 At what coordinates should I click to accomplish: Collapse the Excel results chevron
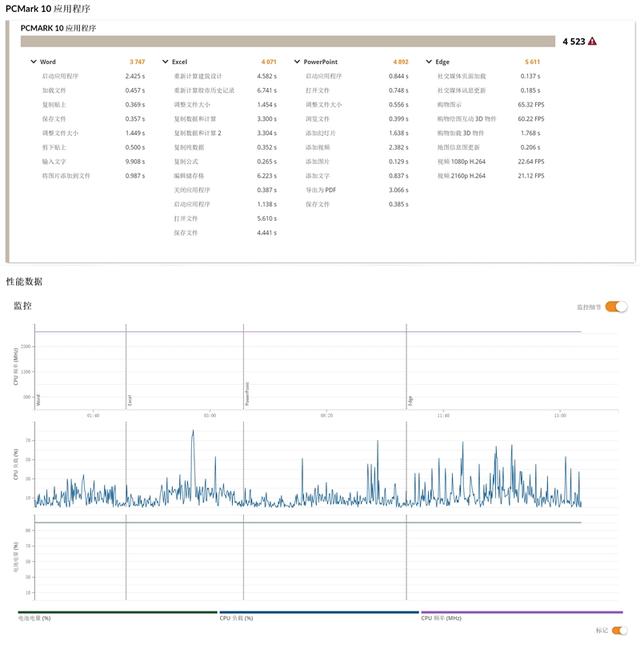click(x=165, y=62)
